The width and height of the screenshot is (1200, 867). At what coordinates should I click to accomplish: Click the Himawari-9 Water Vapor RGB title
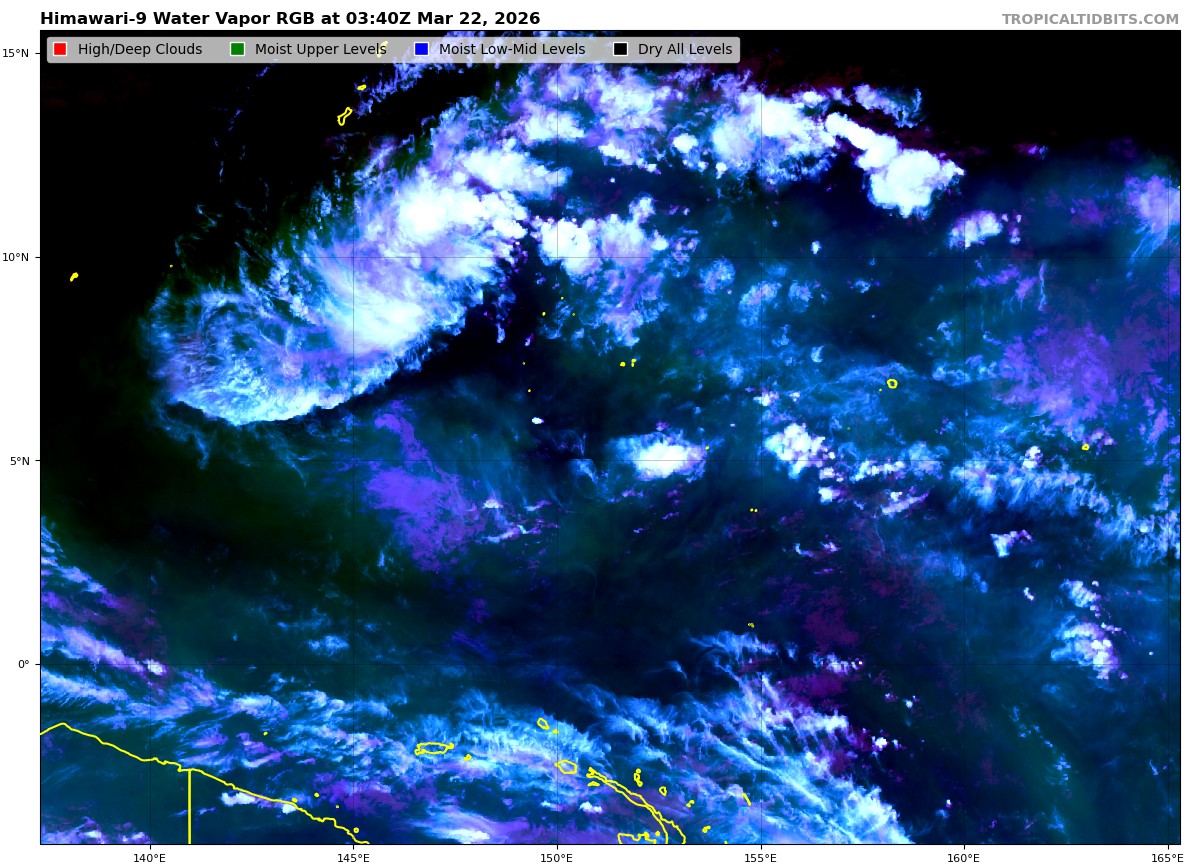[x=290, y=19]
